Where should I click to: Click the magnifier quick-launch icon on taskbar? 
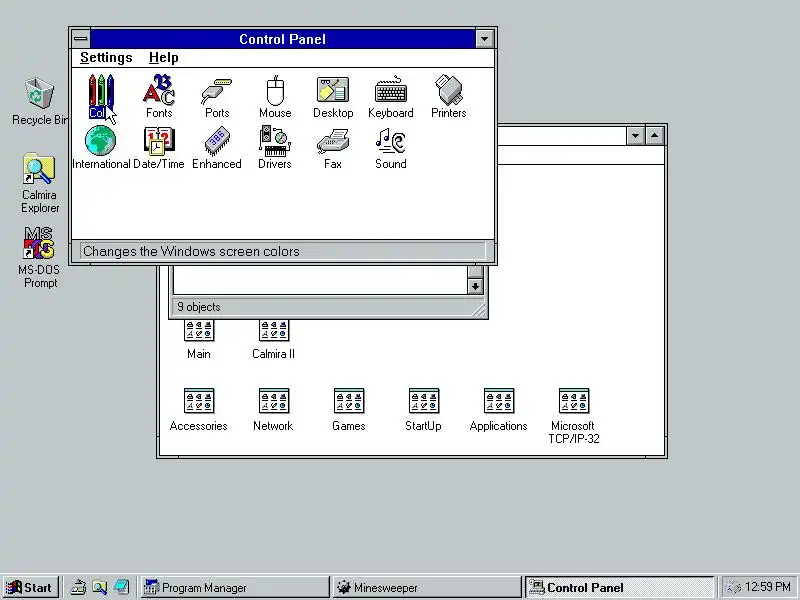(x=99, y=588)
